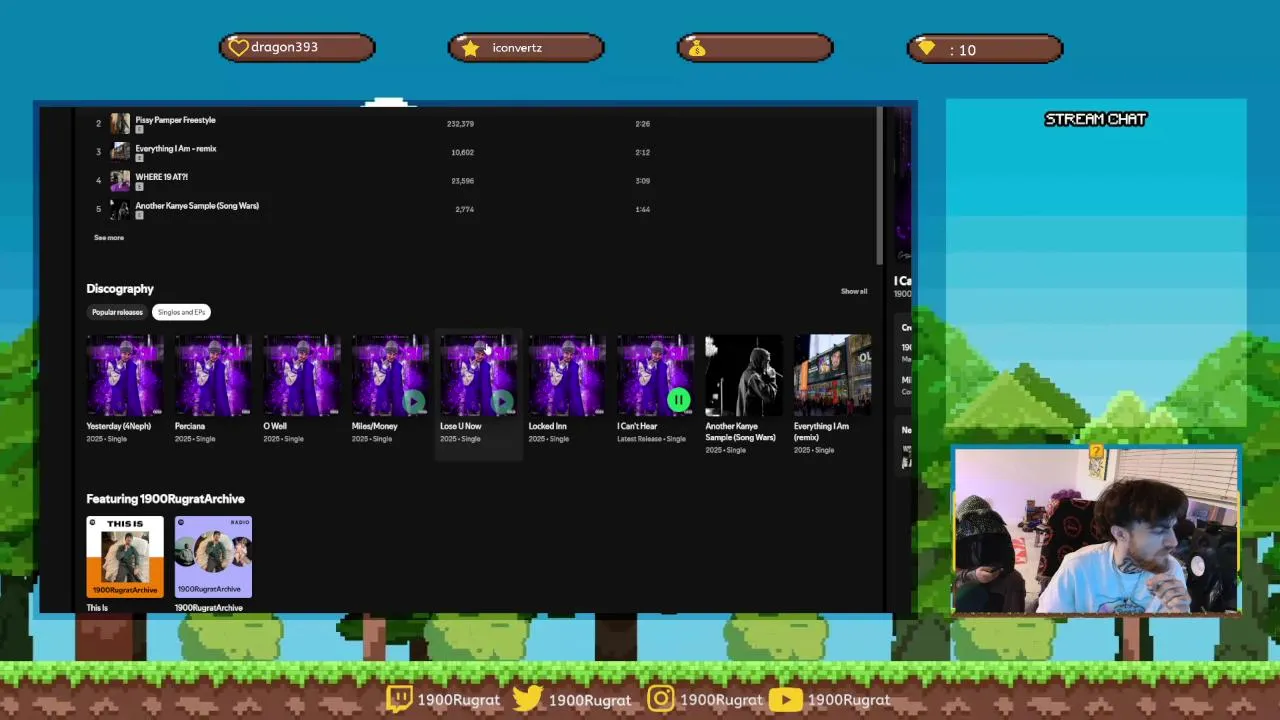Image resolution: width=1280 pixels, height=720 pixels.
Task: Click the YouTube icon for 1900Rugrat
Action: click(x=785, y=699)
